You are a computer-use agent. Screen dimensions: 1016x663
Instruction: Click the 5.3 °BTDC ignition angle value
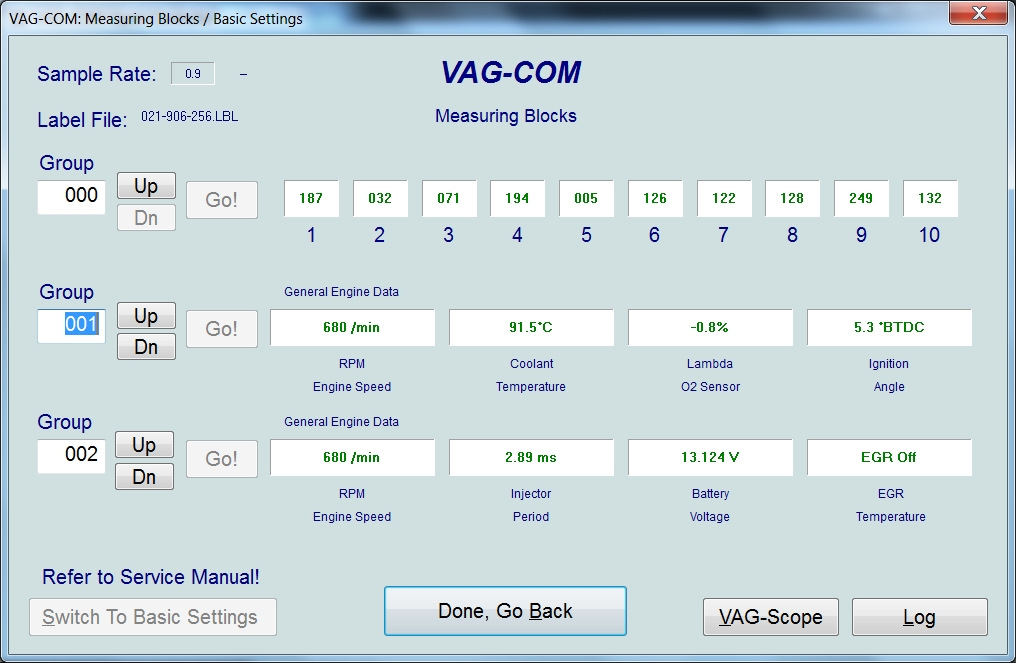890,327
